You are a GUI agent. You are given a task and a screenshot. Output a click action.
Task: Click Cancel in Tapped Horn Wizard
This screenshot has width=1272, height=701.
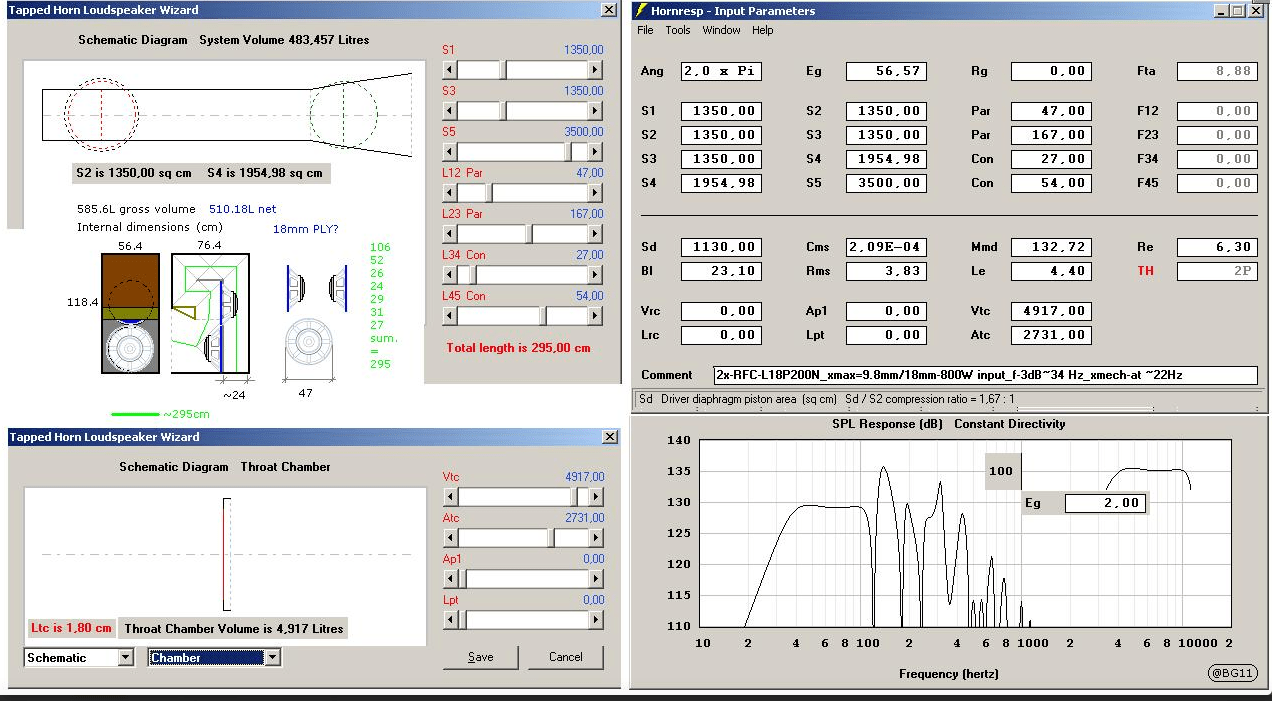click(x=566, y=657)
